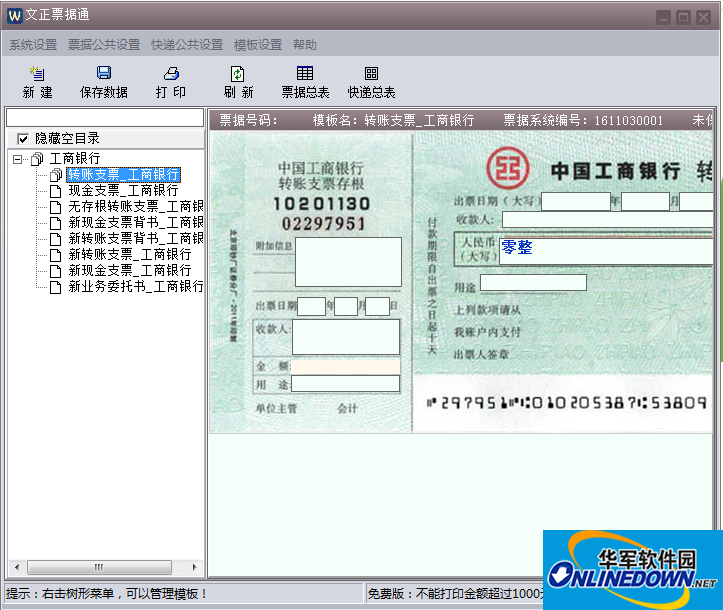The height and width of the screenshot is (610, 723).
Task: Open the 系统设置 menu
Action: (33, 45)
